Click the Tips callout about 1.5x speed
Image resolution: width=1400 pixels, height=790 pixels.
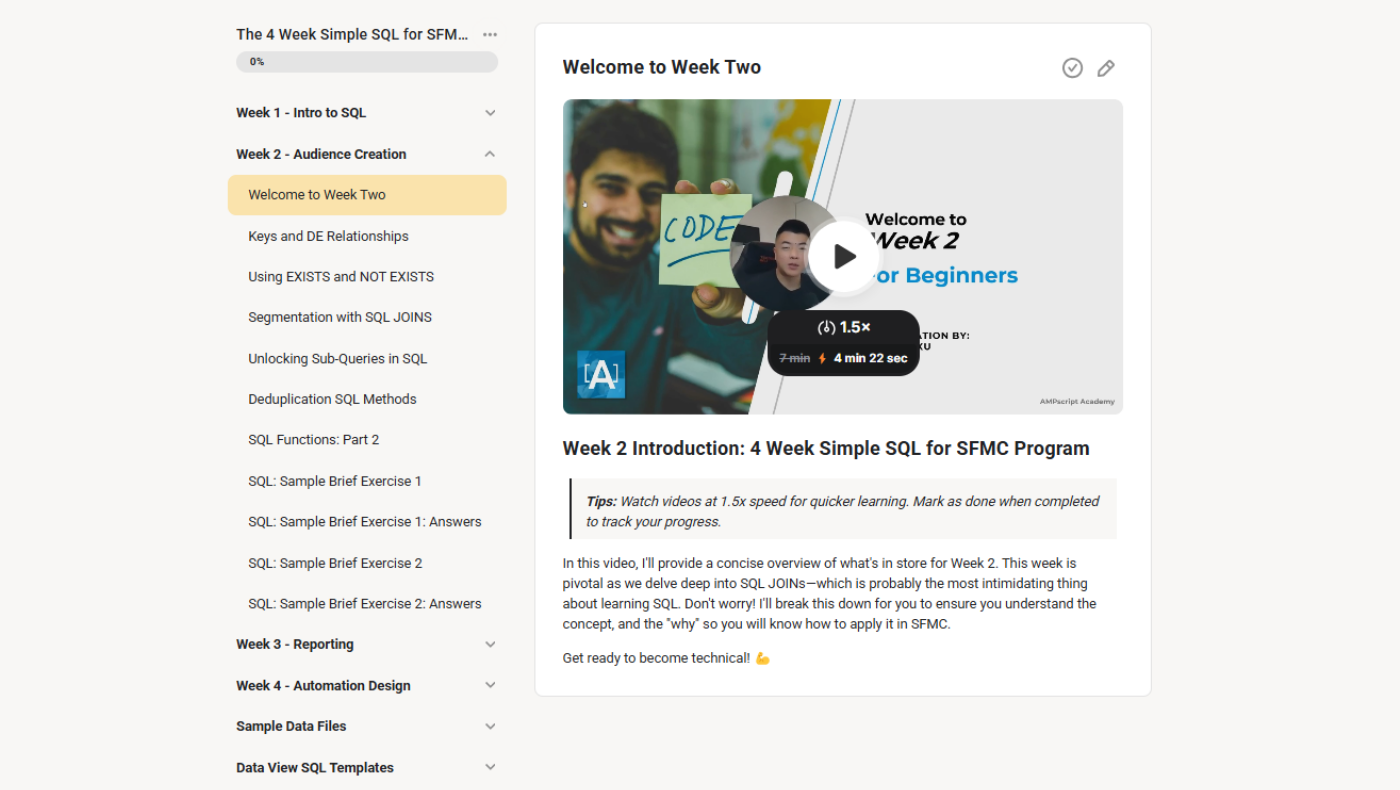point(843,511)
